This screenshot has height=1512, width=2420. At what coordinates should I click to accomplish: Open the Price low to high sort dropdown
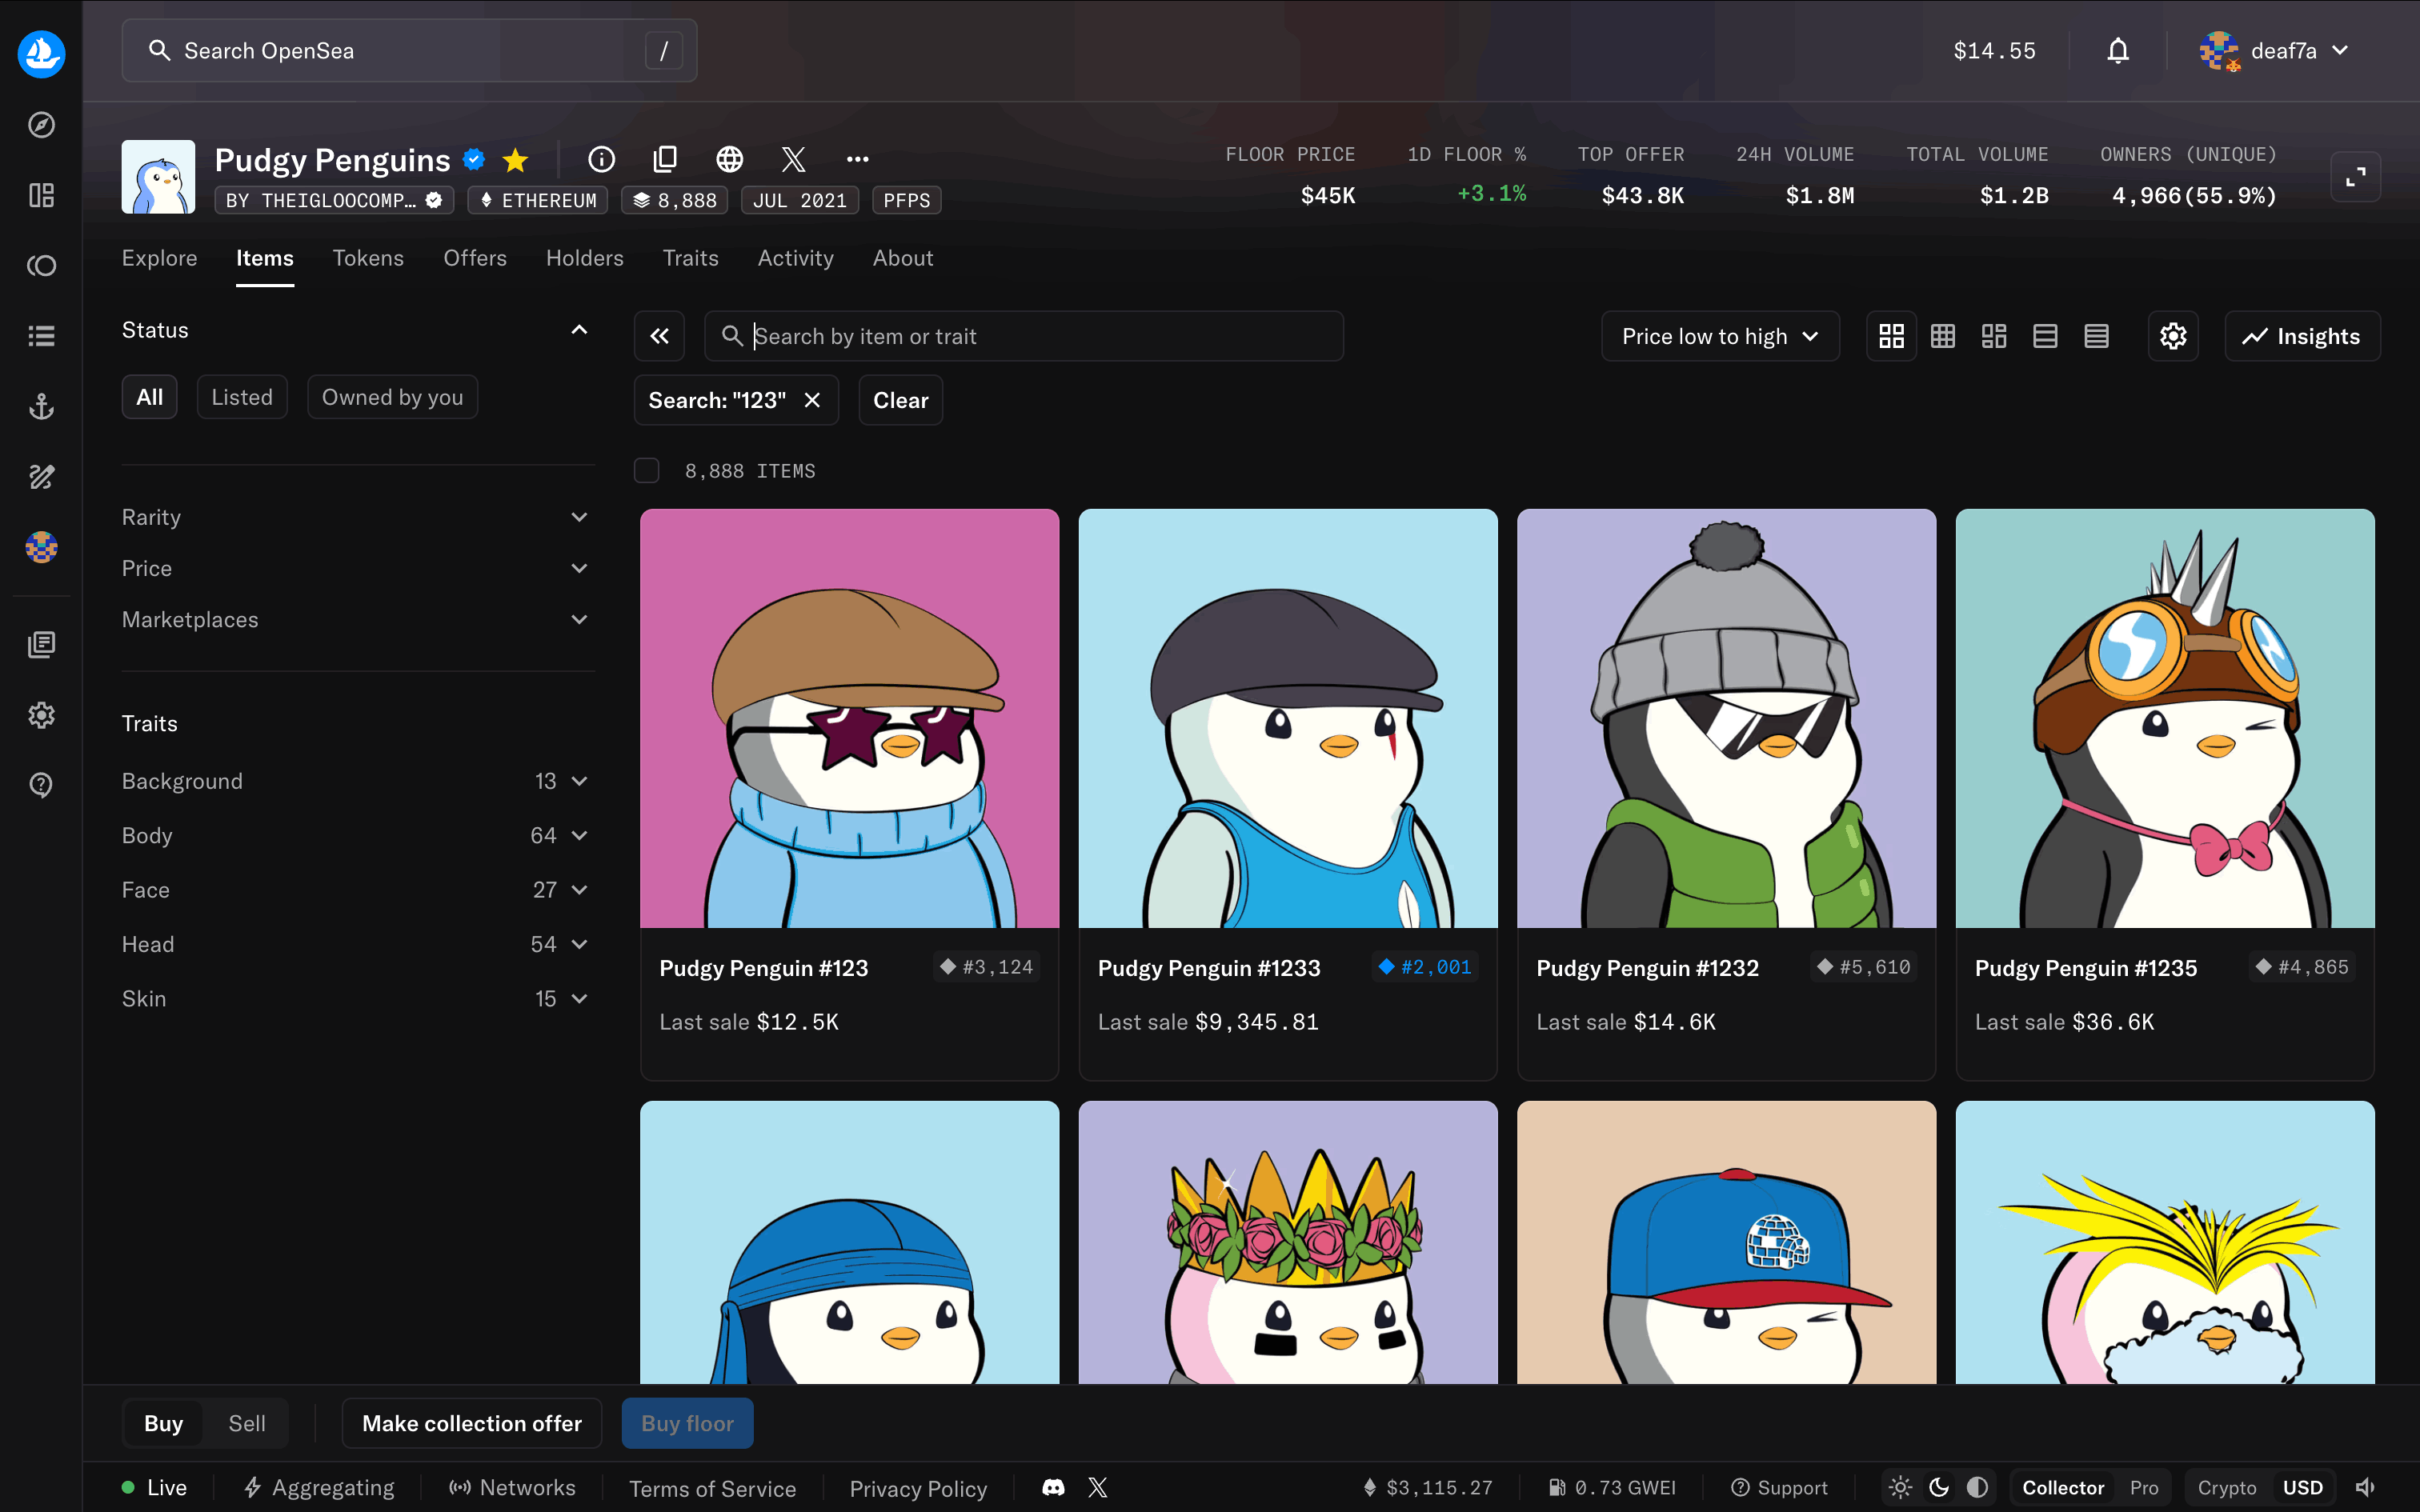click(x=1719, y=336)
